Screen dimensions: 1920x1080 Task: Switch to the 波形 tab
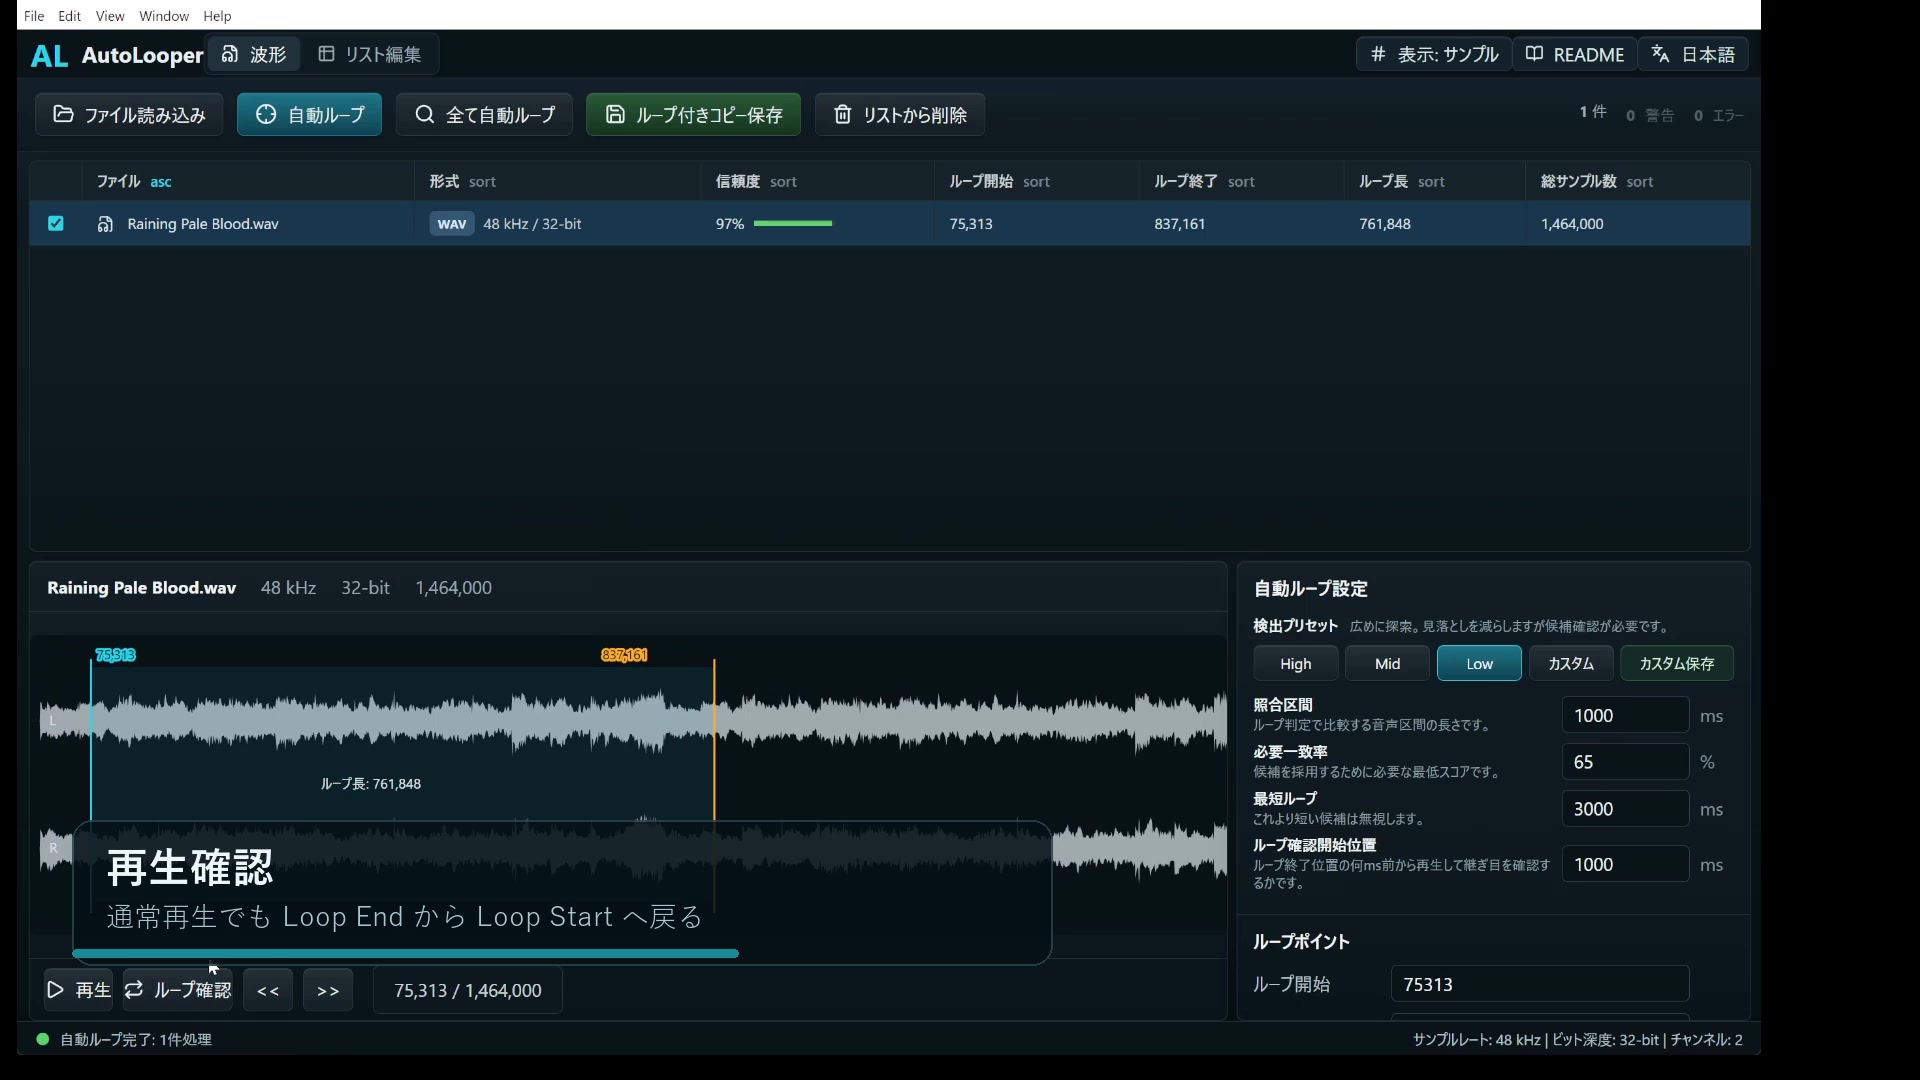tap(254, 54)
